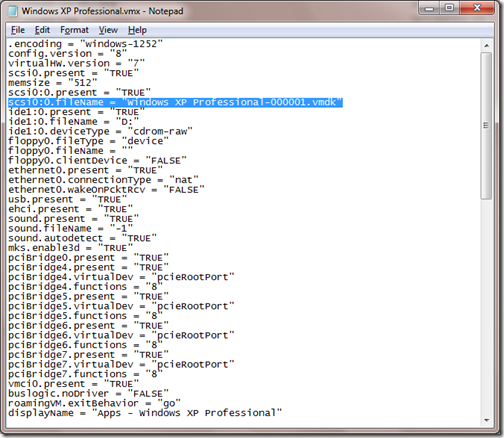
Task: Click the ide1:0.fileName = "D:" line
Action: [73, 121]
